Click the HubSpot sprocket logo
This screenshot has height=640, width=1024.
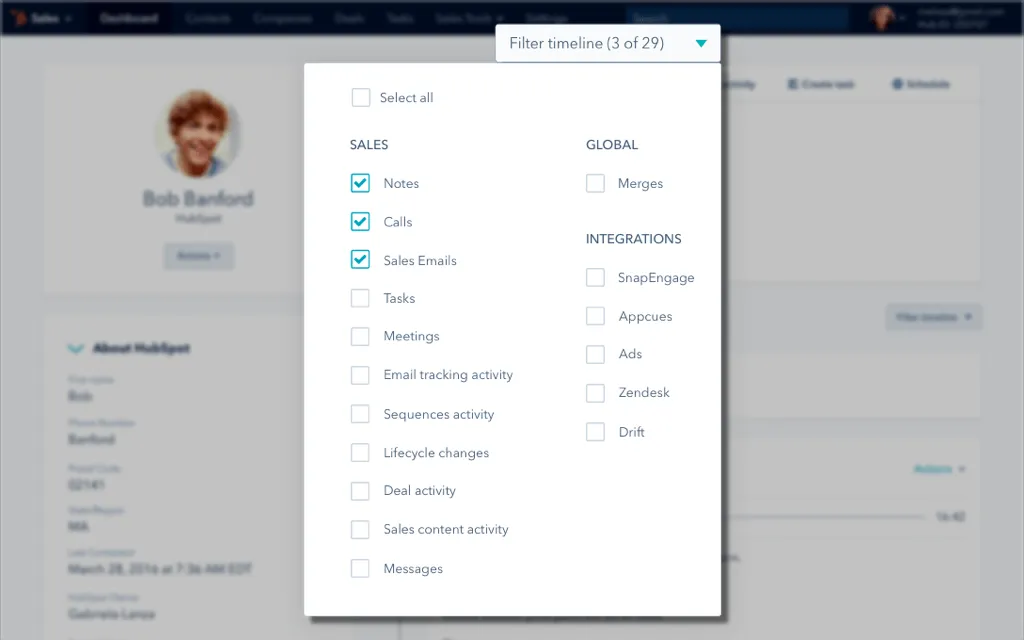[18, 18]
